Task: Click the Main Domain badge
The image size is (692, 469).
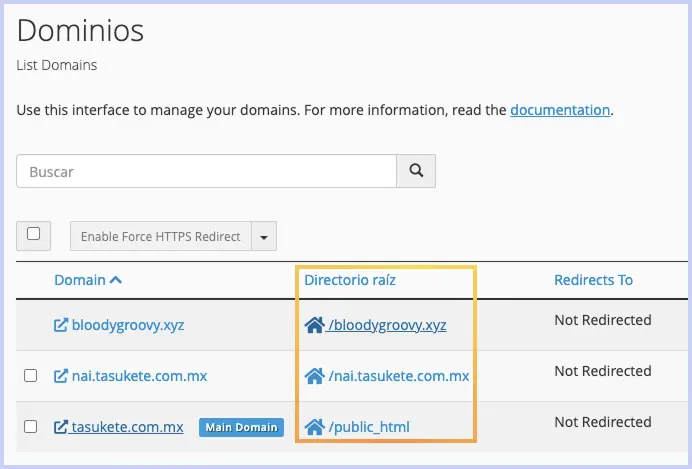Action: coord(241,427)
